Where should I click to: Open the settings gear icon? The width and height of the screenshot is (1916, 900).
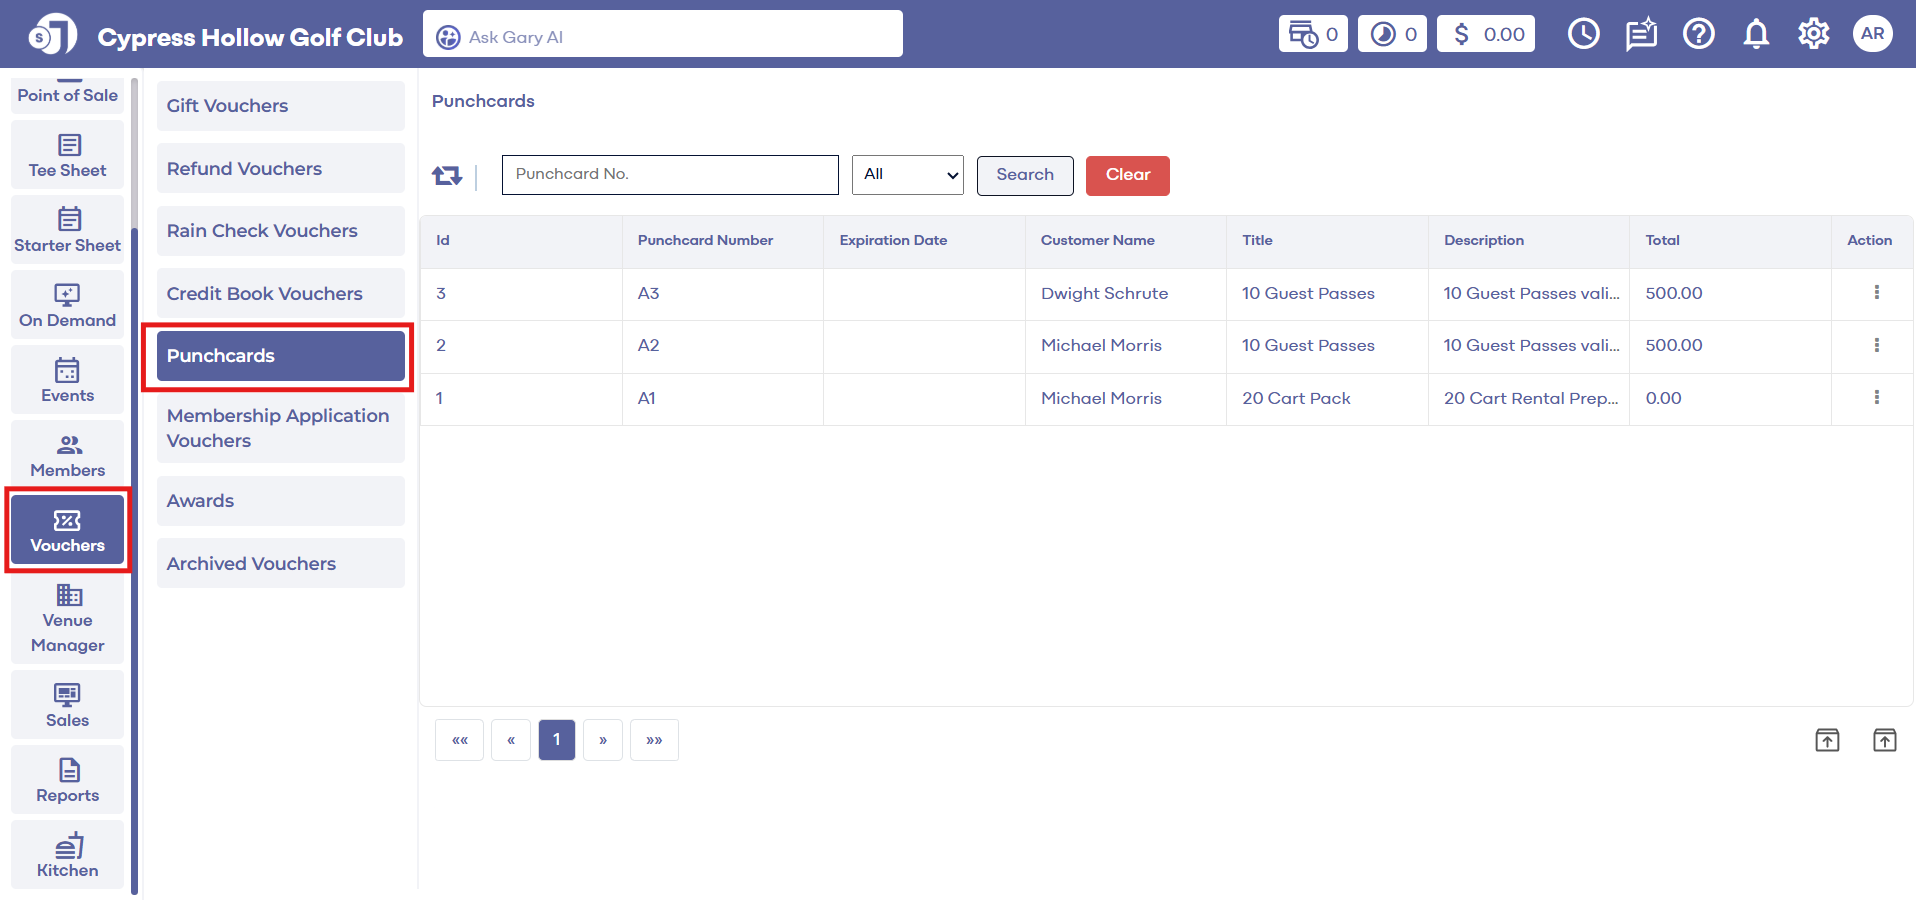[x=1813, y=34]
